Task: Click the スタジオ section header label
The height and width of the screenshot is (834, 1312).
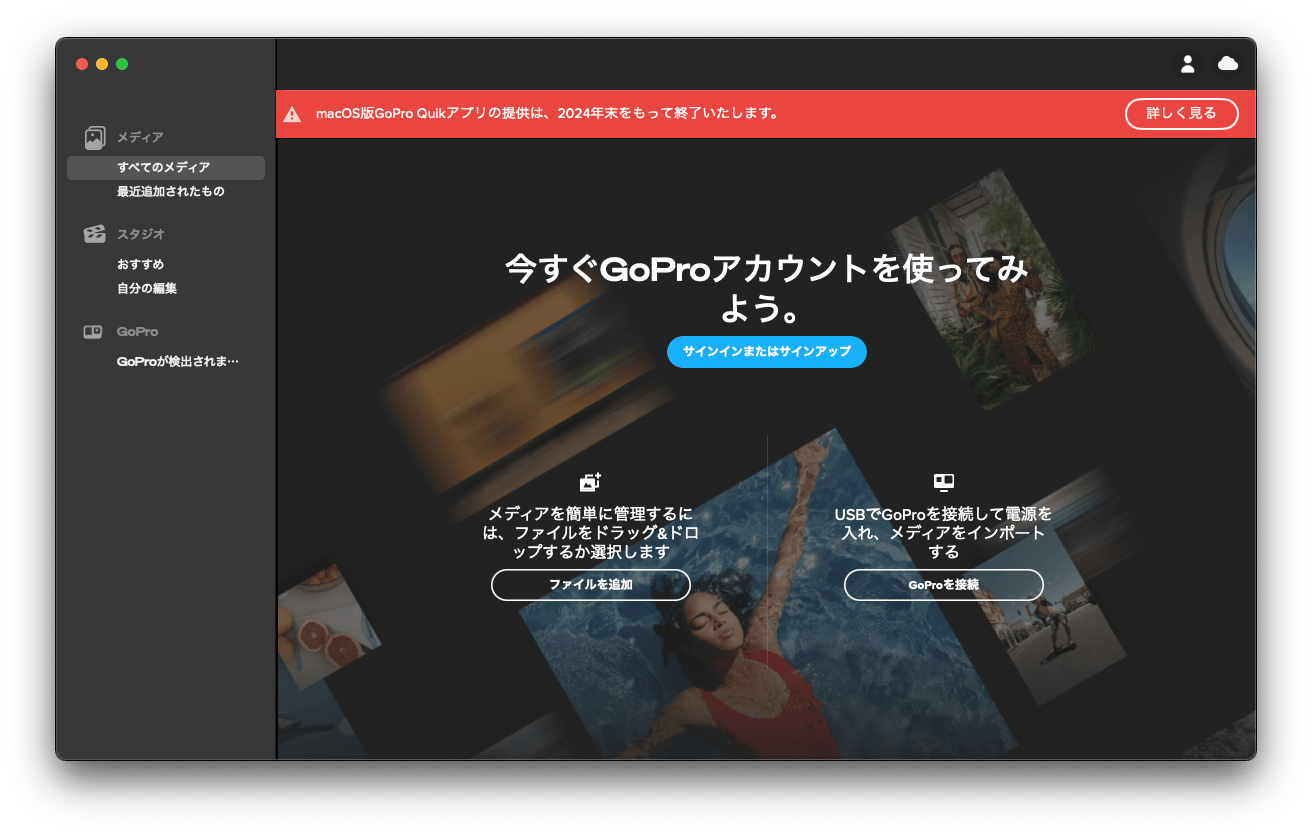Action: click(x=141, y=235)
